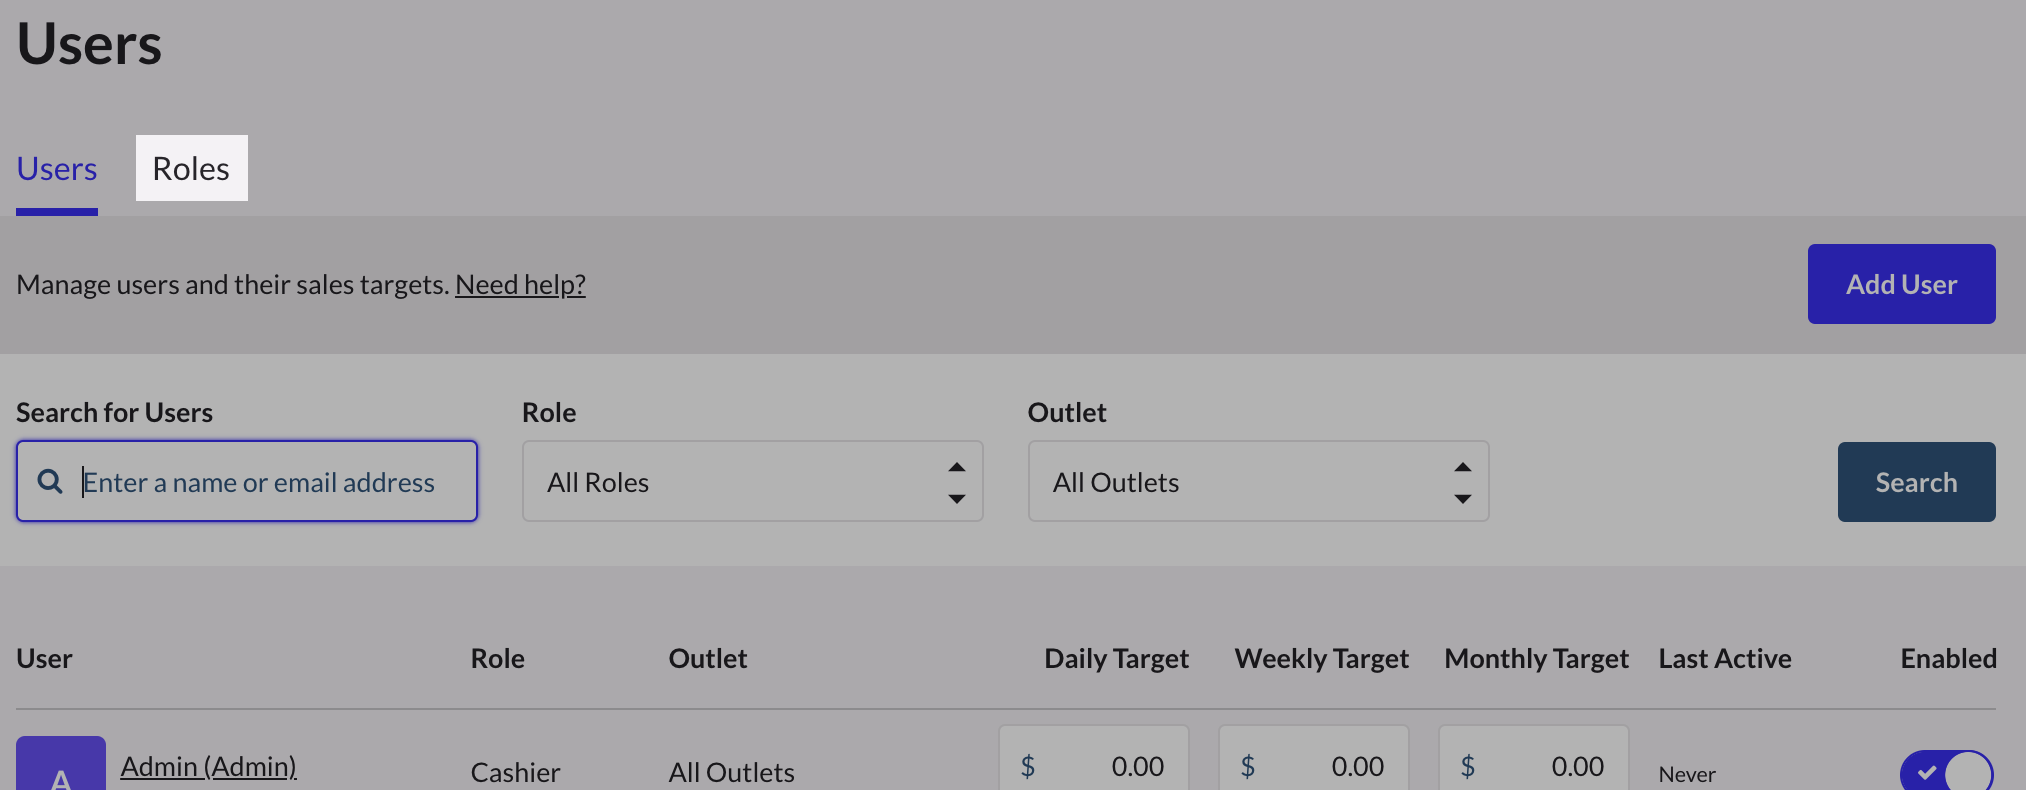Click the Monthly Target amount field
2026x790 pixels.
pyautogui.click(x=1550, y=766)
